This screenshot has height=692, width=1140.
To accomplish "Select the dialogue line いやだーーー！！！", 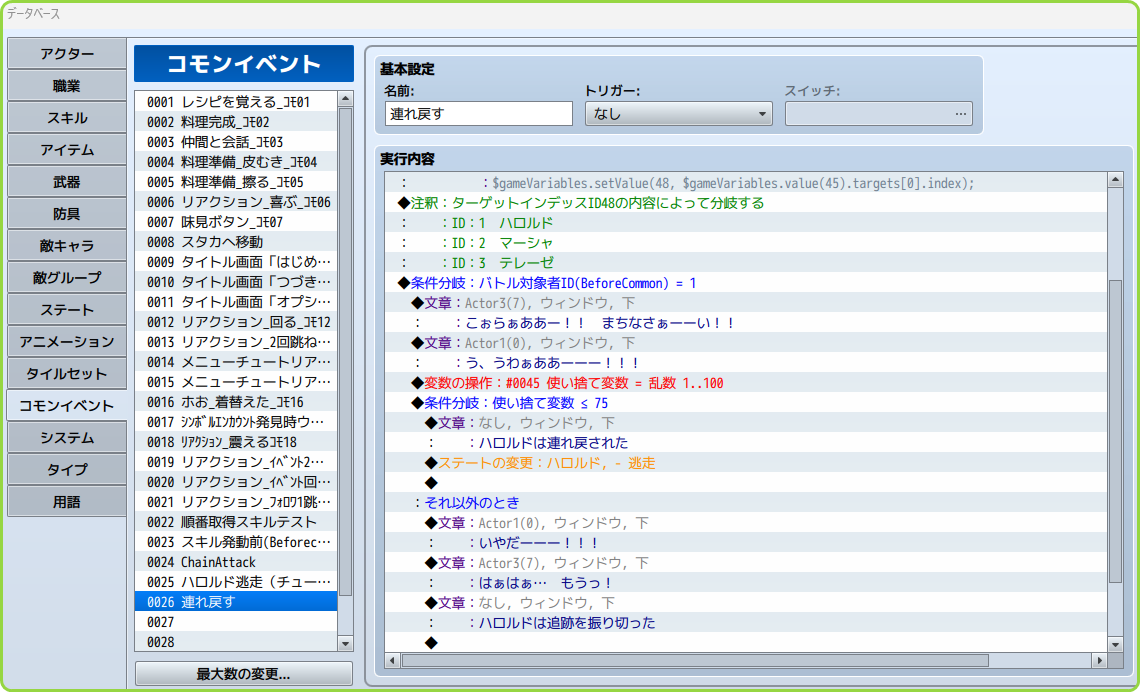I will click(745, 543).
